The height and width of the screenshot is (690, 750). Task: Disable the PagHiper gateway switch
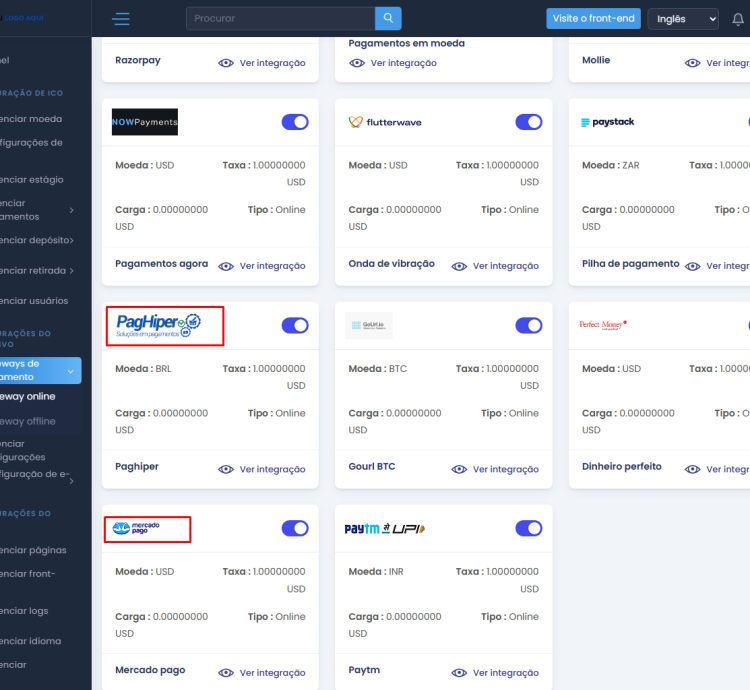point(295,326)
